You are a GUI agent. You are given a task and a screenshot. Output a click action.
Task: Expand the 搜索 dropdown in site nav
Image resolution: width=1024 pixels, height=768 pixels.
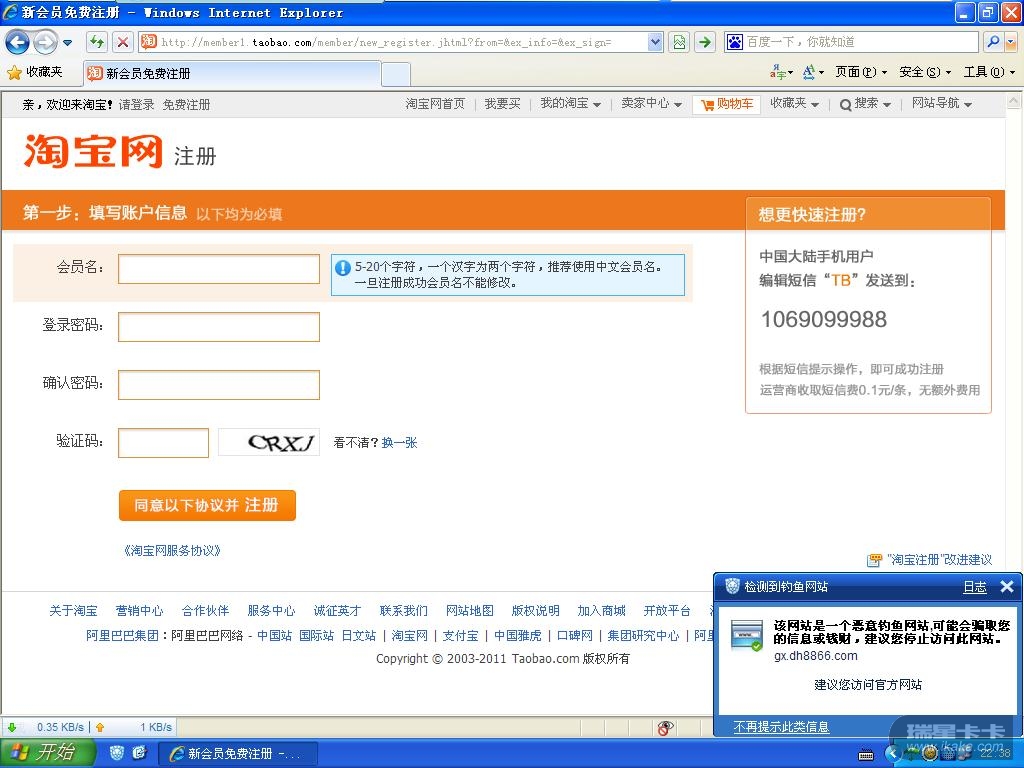click(865, 104)
